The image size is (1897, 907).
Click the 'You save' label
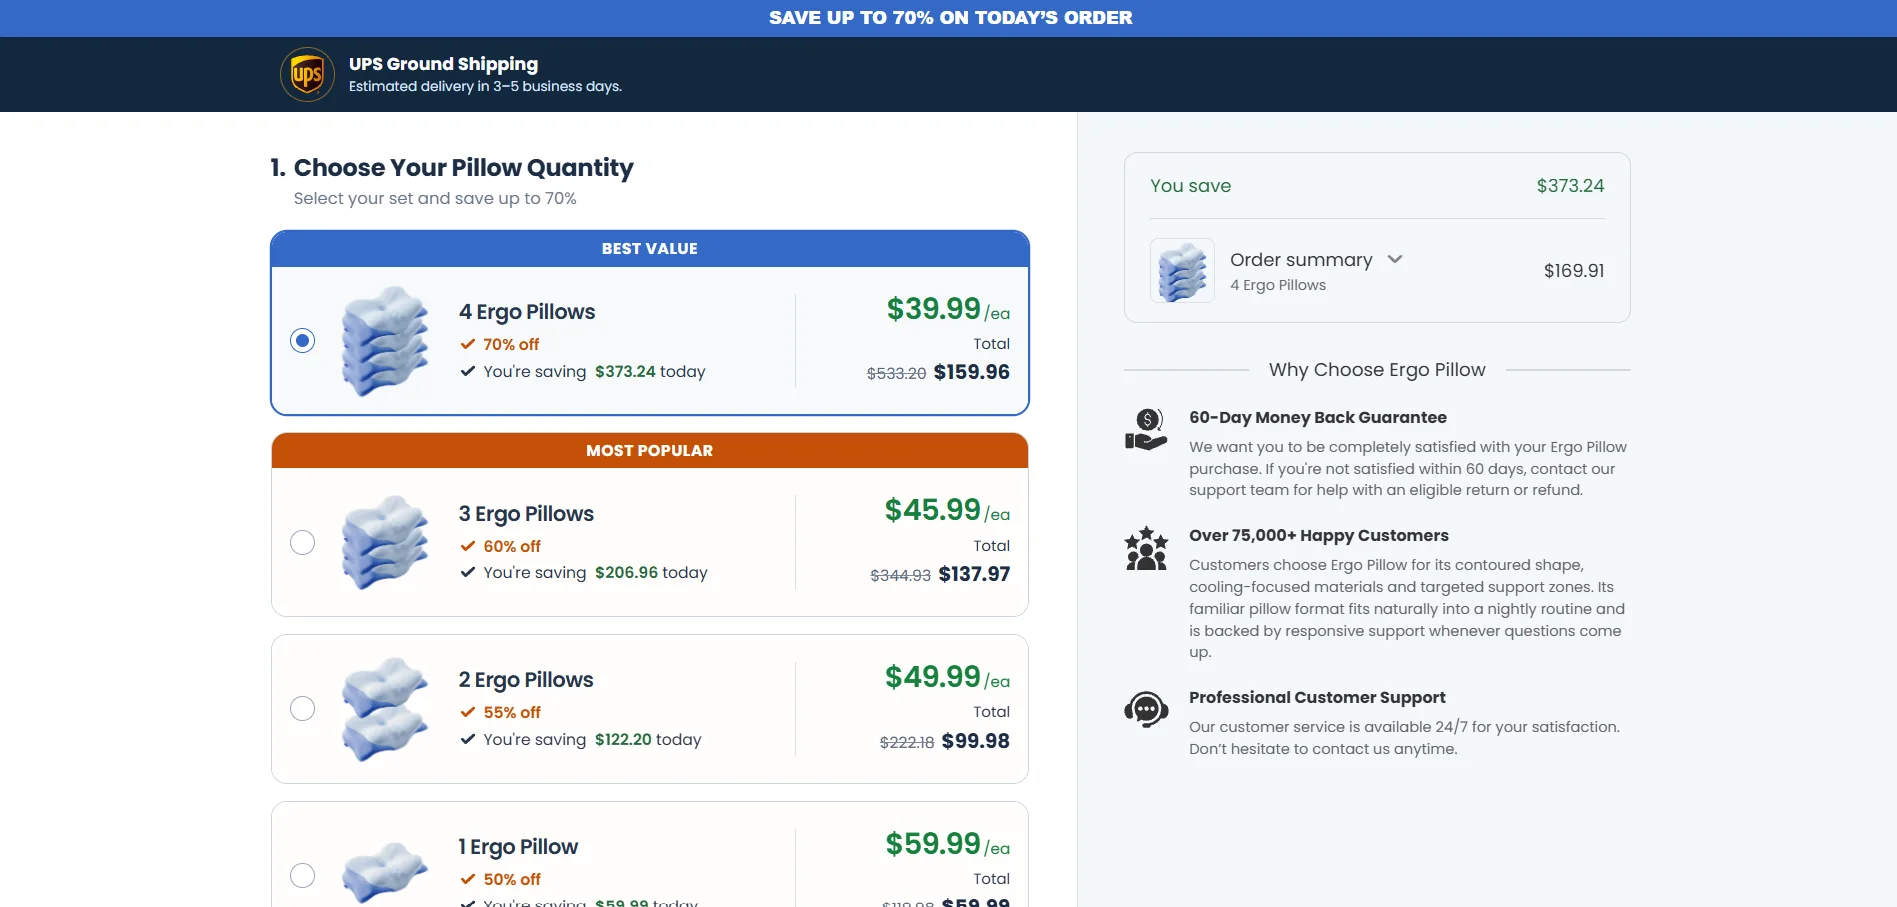pyautogui.click(x=1190, y=186)
